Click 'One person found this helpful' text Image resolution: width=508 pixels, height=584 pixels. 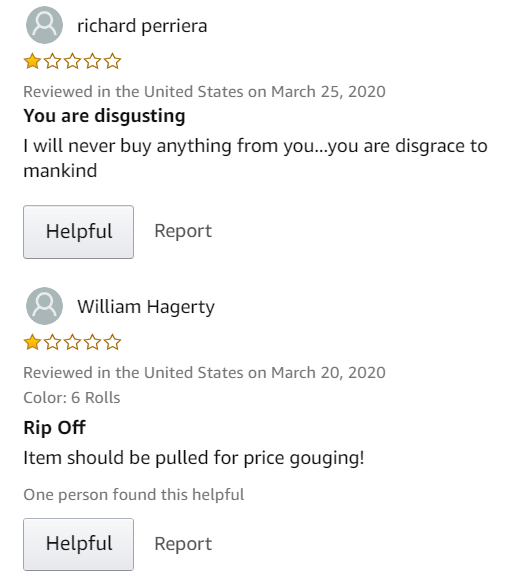134,495
